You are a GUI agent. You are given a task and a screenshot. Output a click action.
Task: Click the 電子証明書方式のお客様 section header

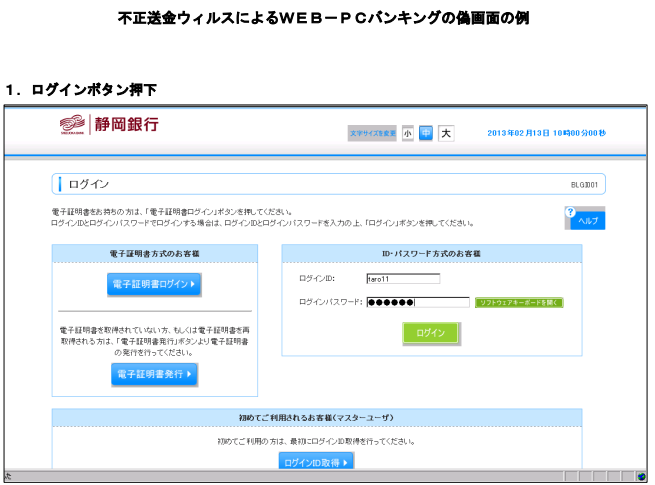154,254
